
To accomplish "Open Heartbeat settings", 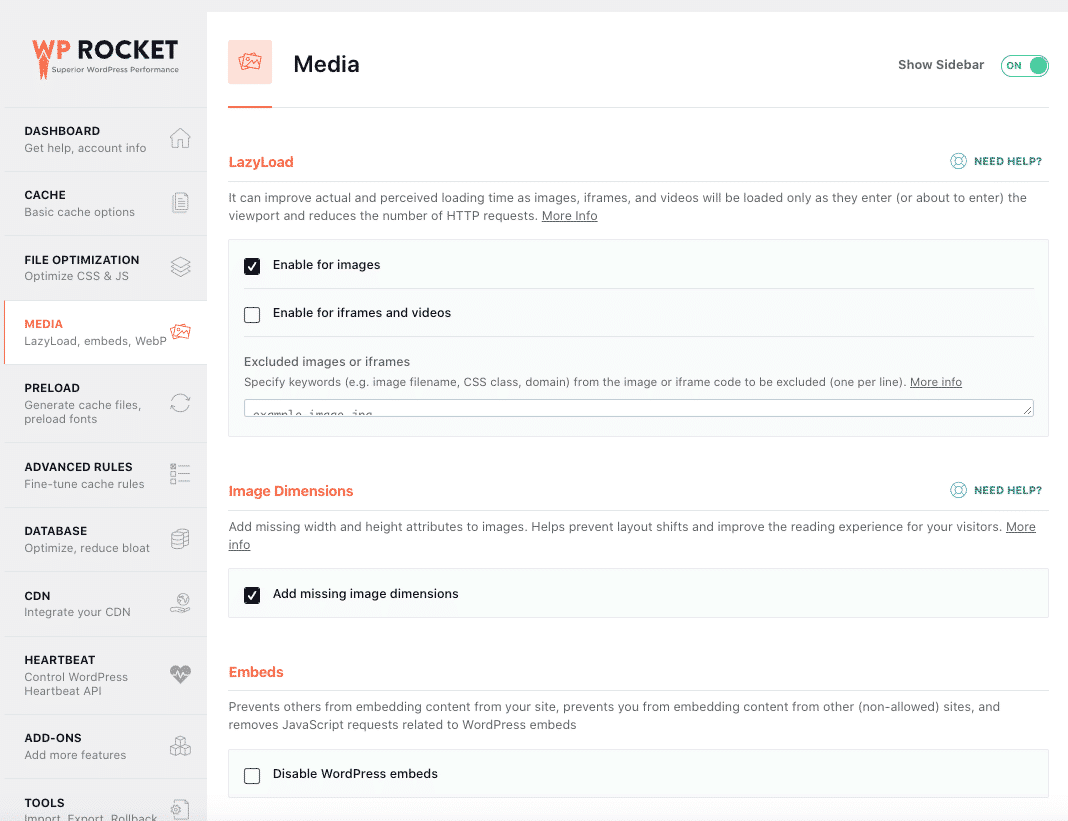I will [x=106, y=675].
